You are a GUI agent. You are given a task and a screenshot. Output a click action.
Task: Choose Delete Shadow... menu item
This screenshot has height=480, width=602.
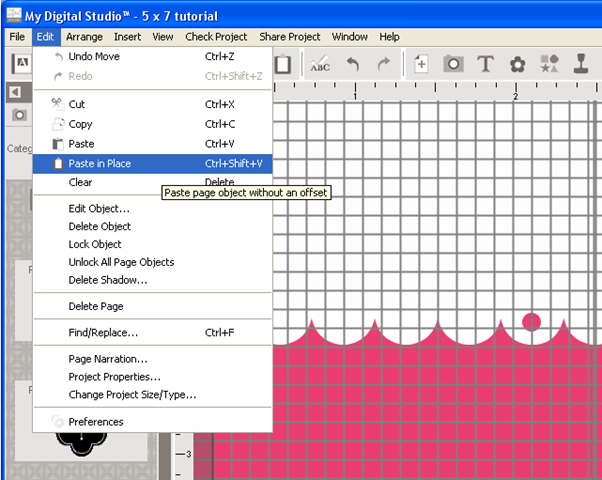click(x=153, y=280)
